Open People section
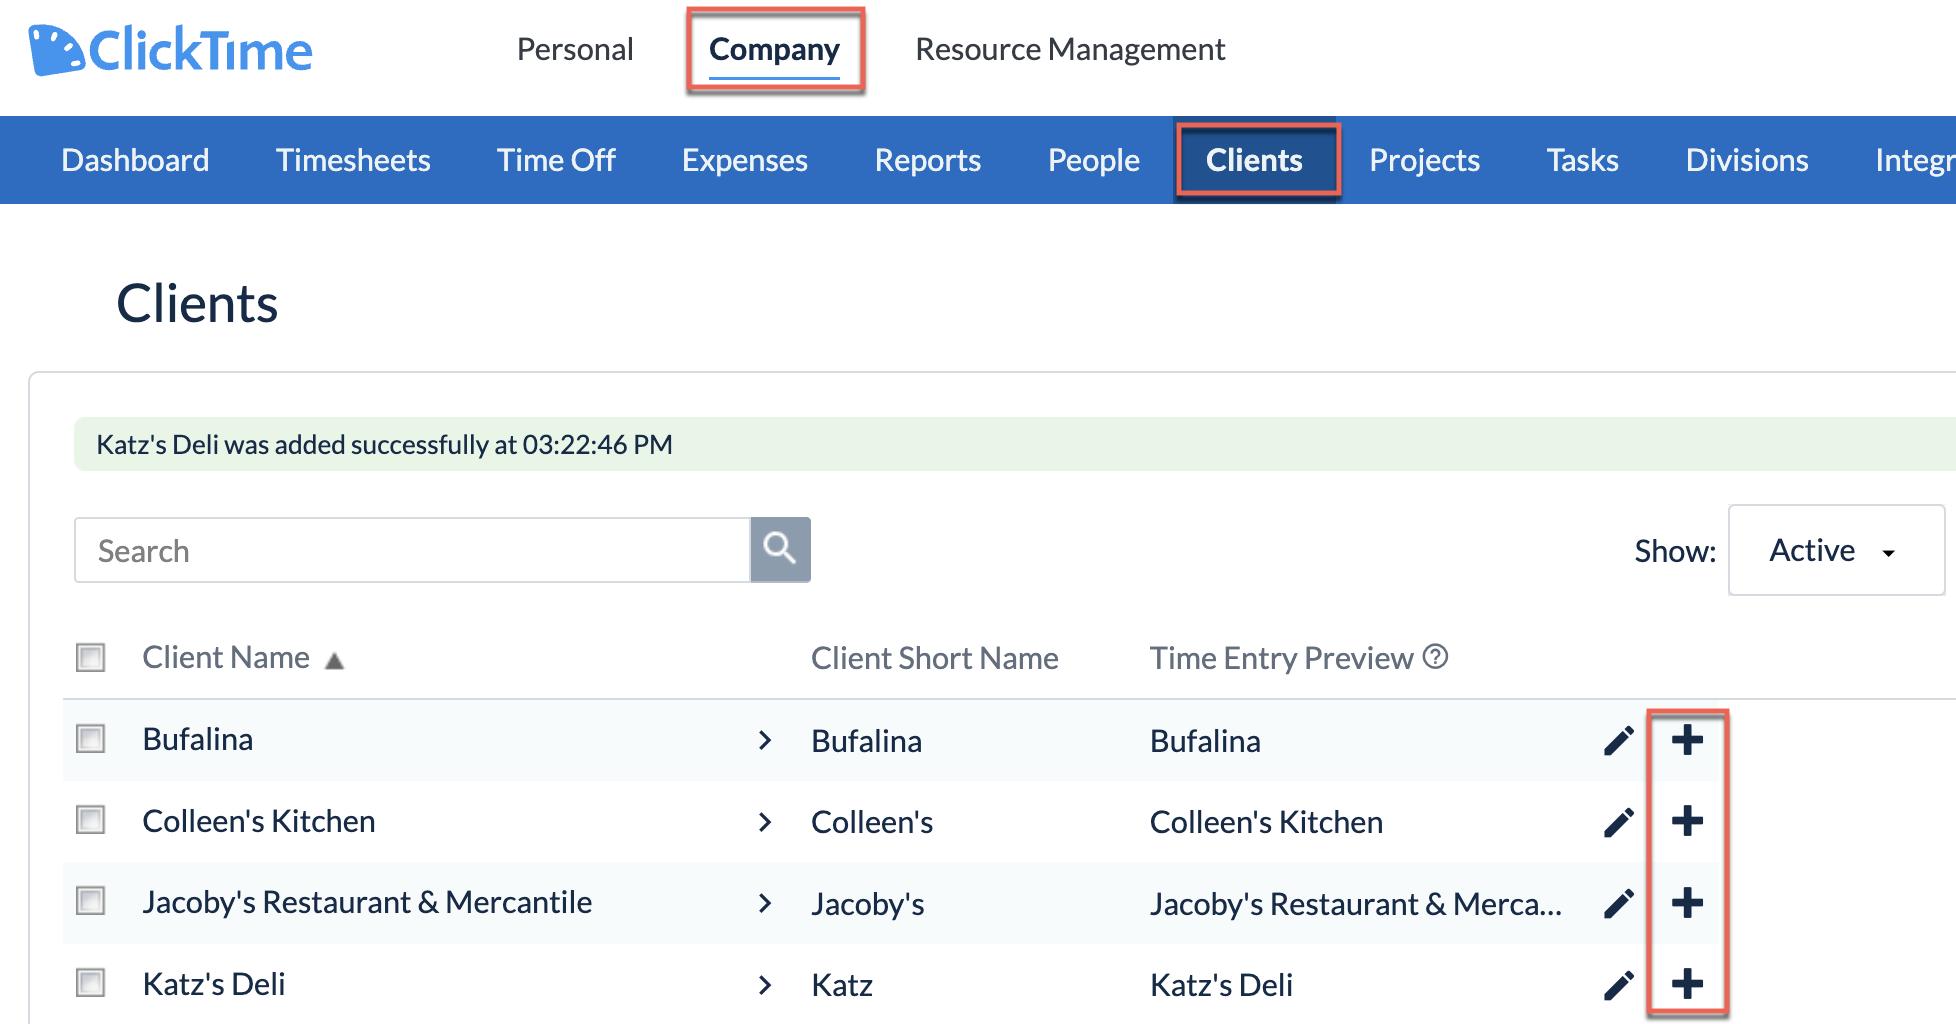 tap(1094, 160)
